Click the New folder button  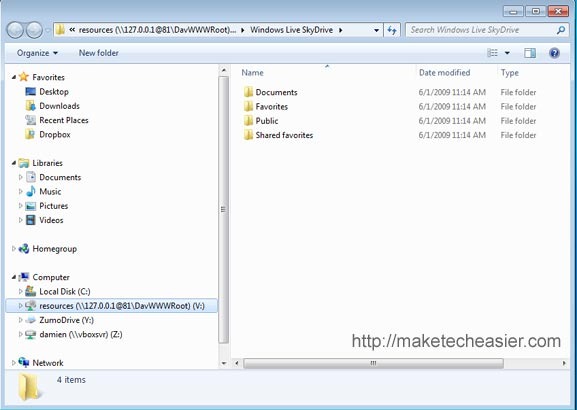(99, 53)
